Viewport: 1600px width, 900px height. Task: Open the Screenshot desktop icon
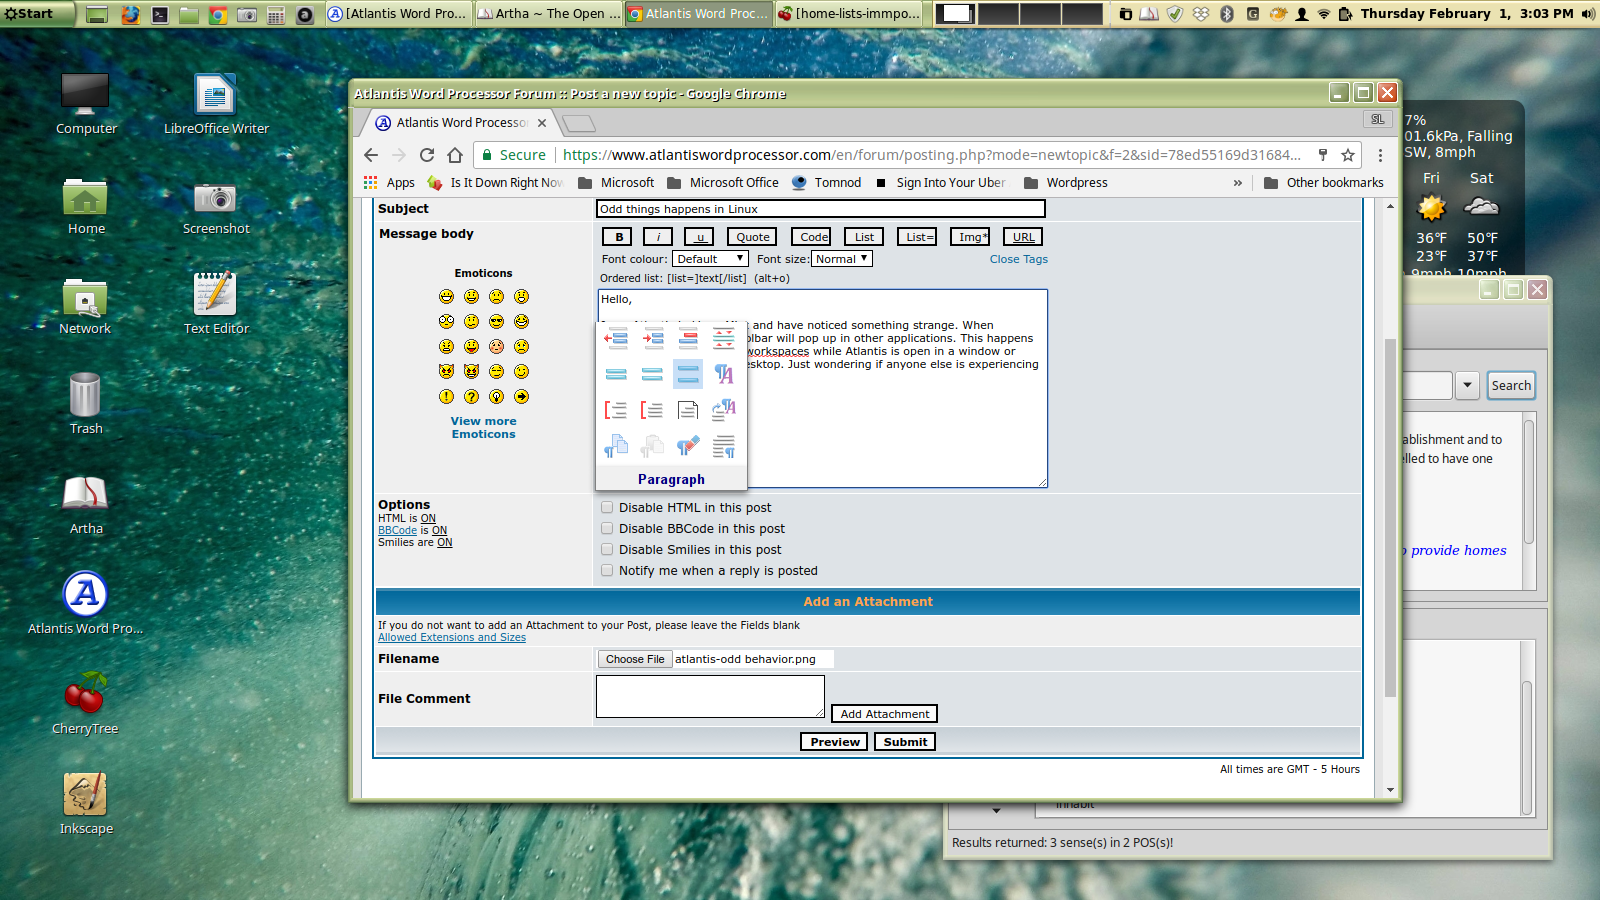click(216, 208)
